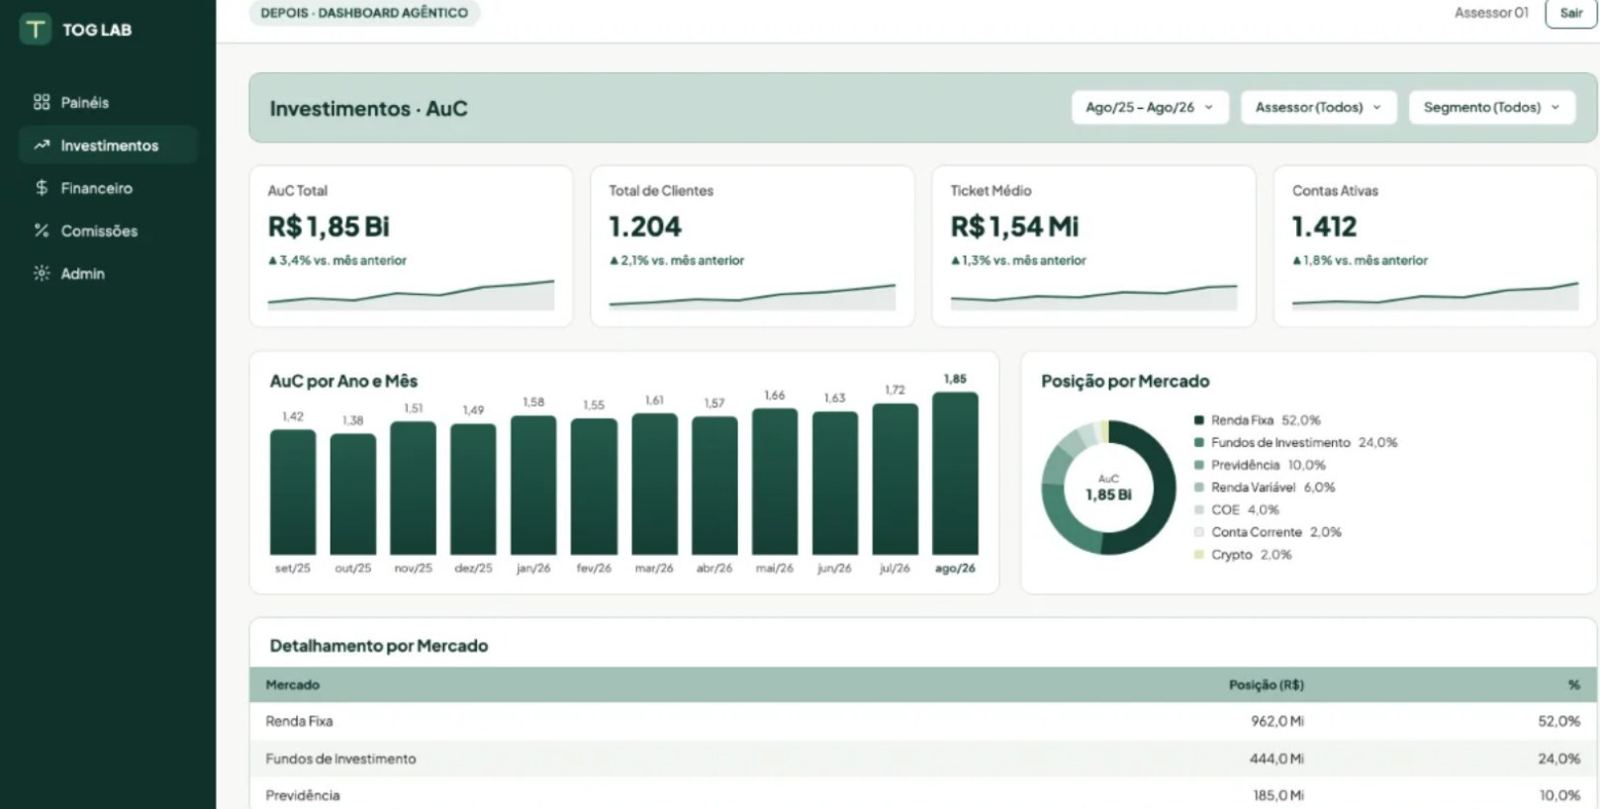Click the donut chart center 1,85 Bi
The width and height of the screenshot is (1600, 809).
[x=1108, y=494]
